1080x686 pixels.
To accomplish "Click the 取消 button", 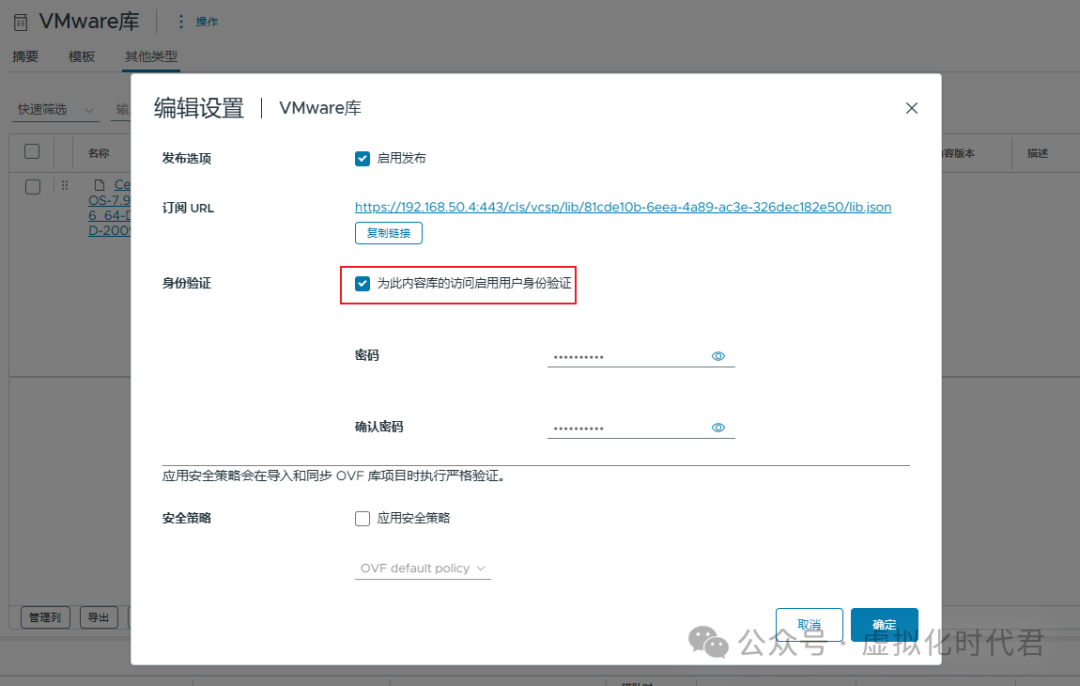I will [x=809, y=624].
